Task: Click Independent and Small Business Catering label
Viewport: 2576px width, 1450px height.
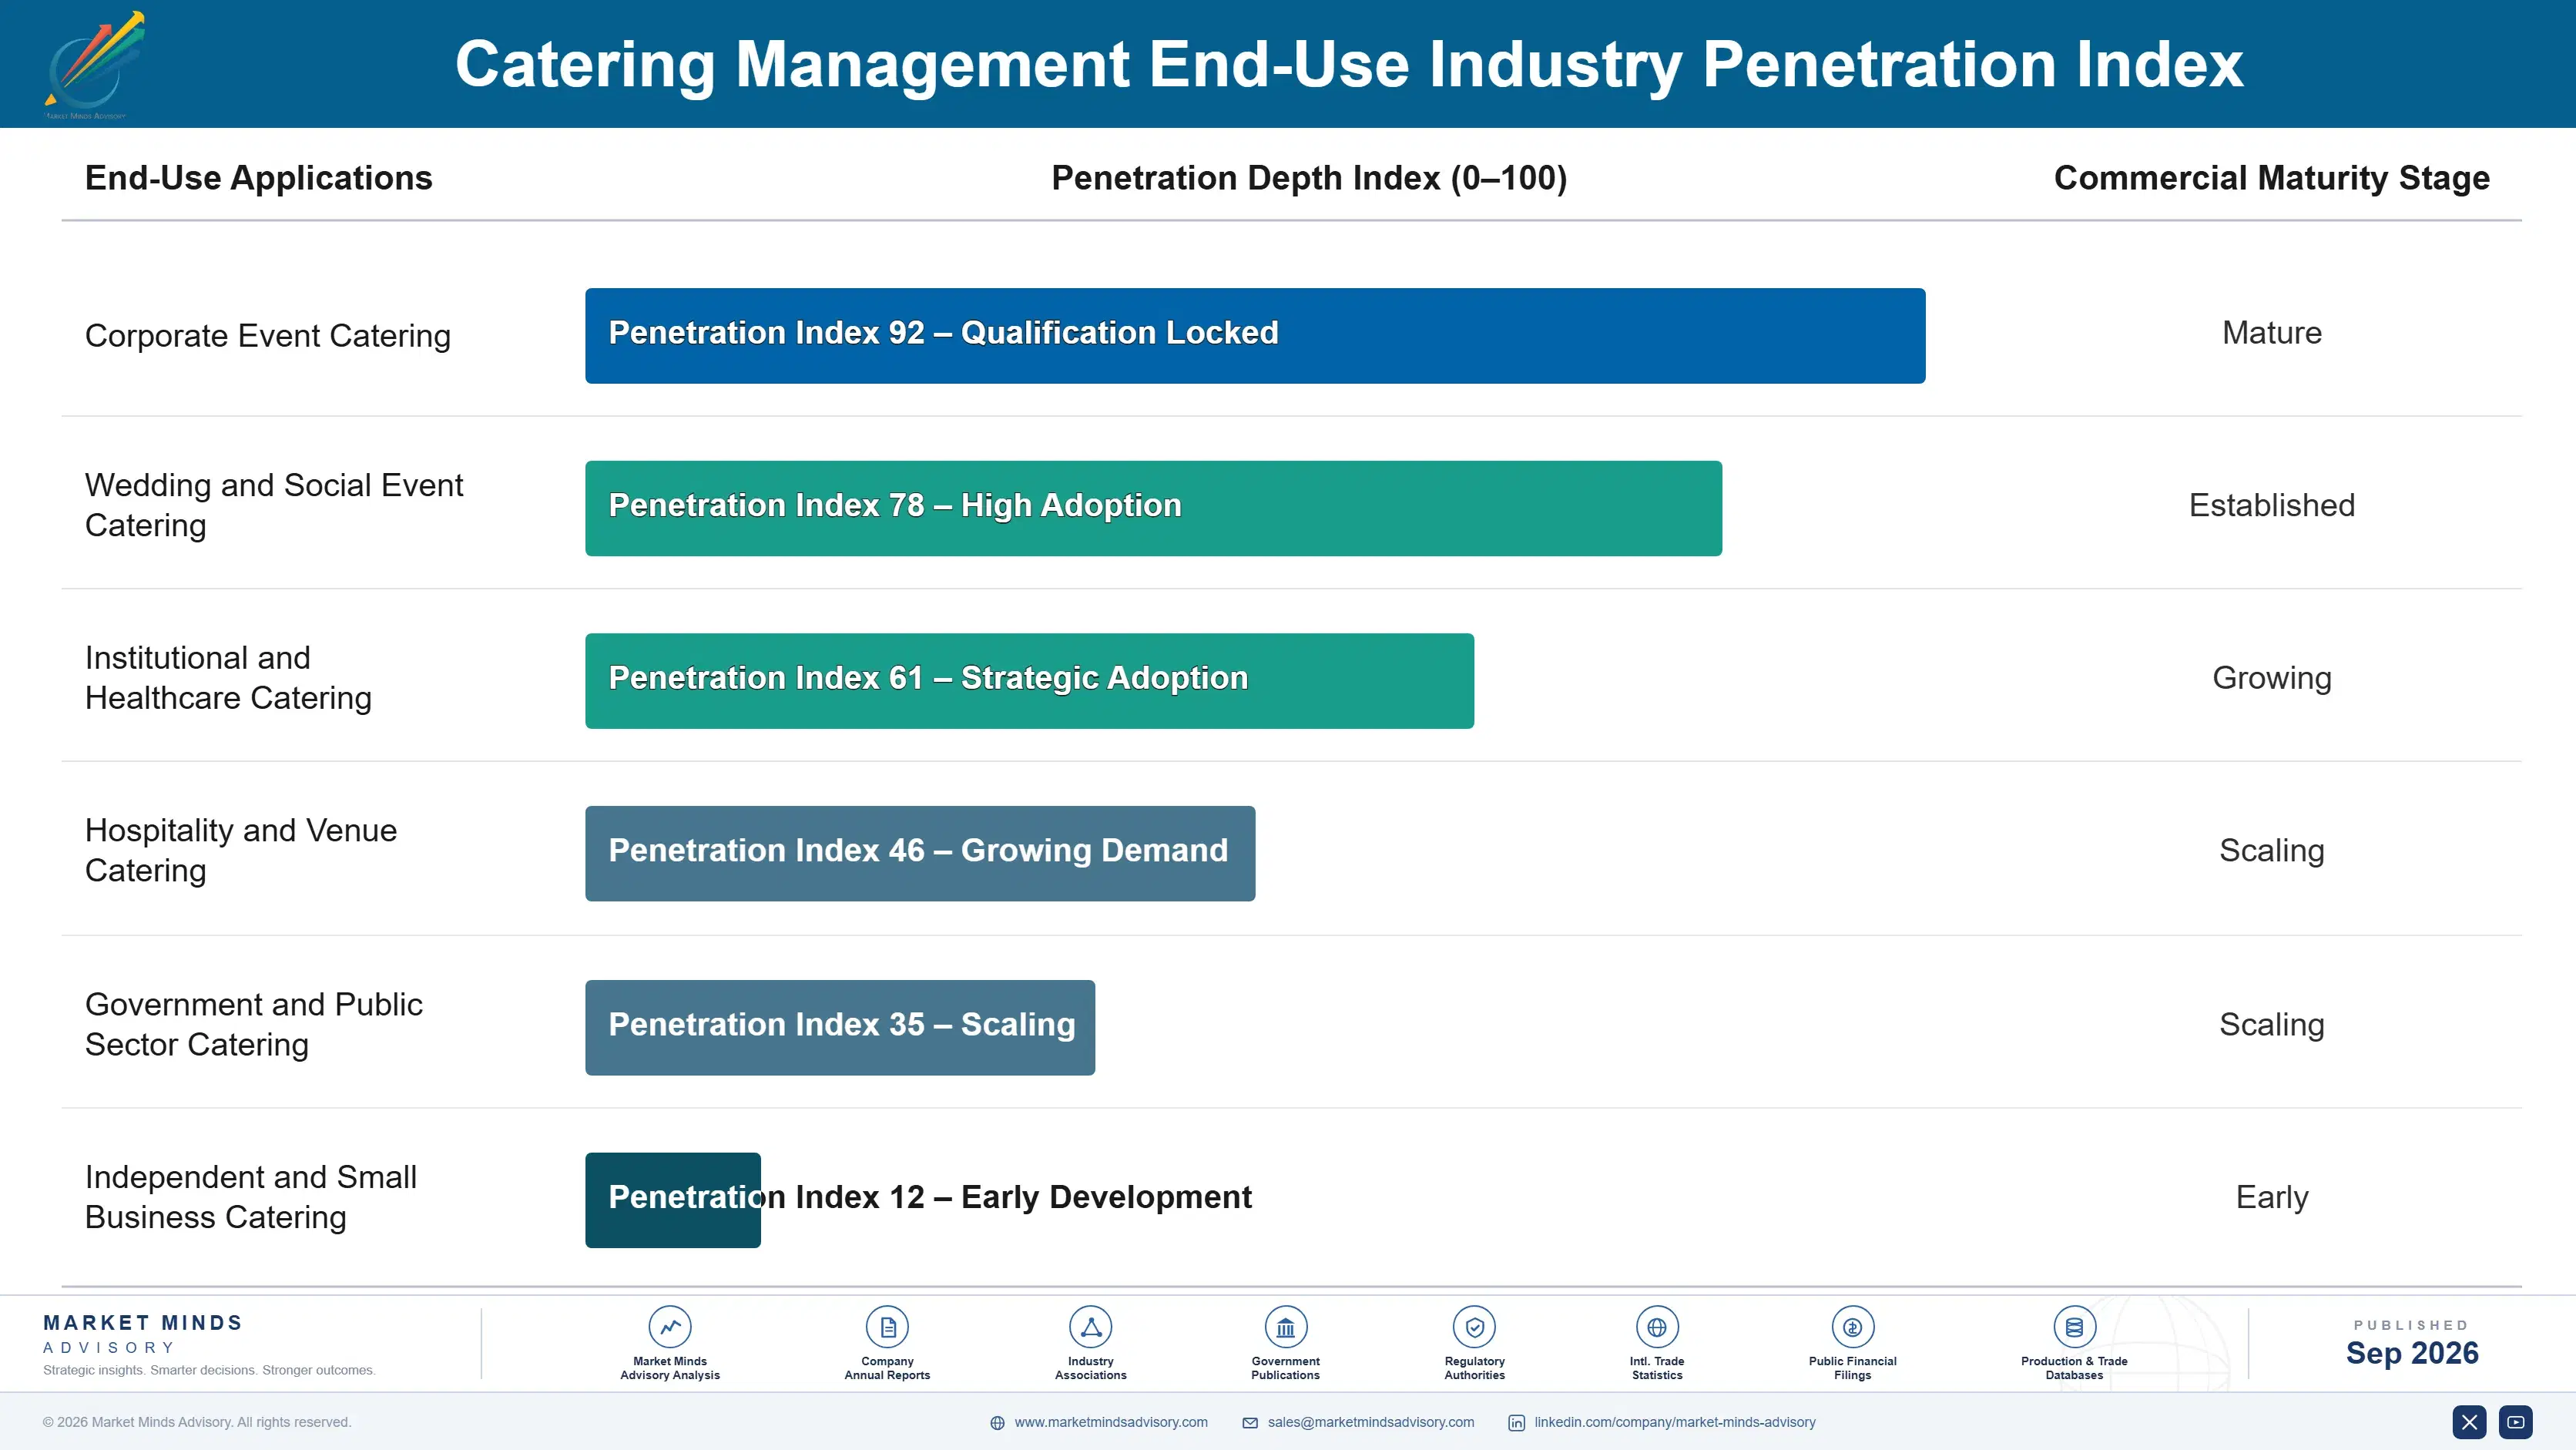Action: point(250,1197)
